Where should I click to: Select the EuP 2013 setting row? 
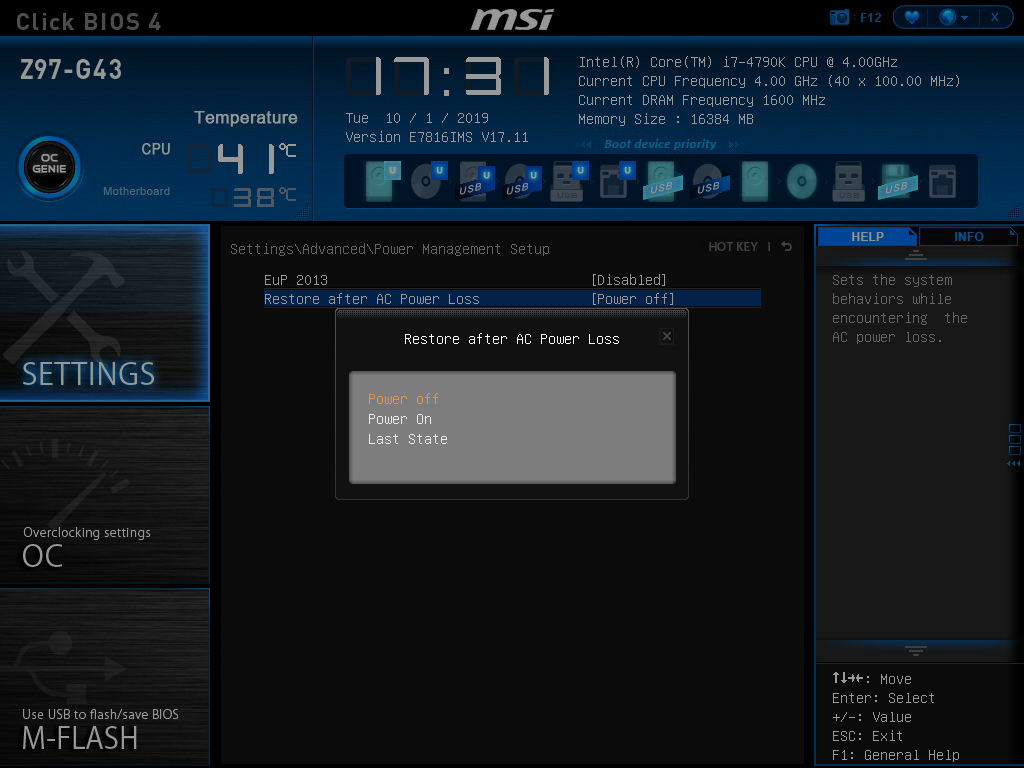coord(512,280)
